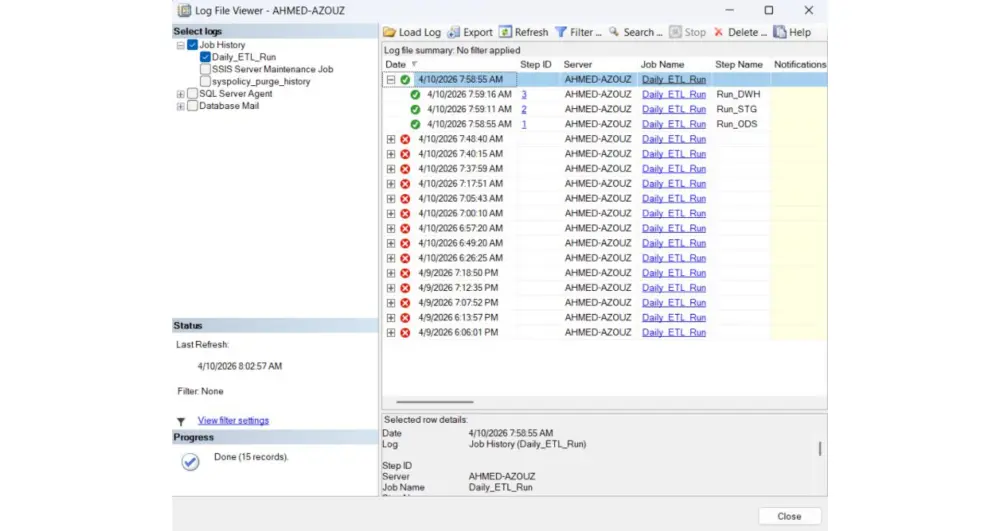Screen dimensions: 1000x531
Task: Select the Run_DWH step name cell
Action: (x=739, y=94)
